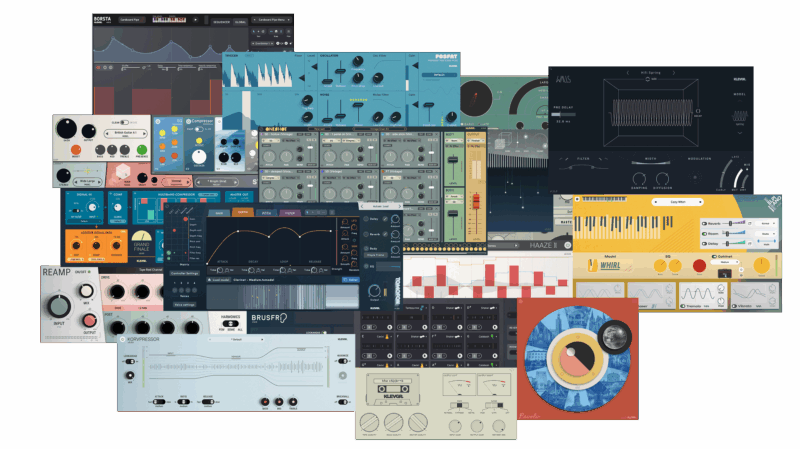Open the FILTER tab in Tomofon
800x449 pixels.
290,213
